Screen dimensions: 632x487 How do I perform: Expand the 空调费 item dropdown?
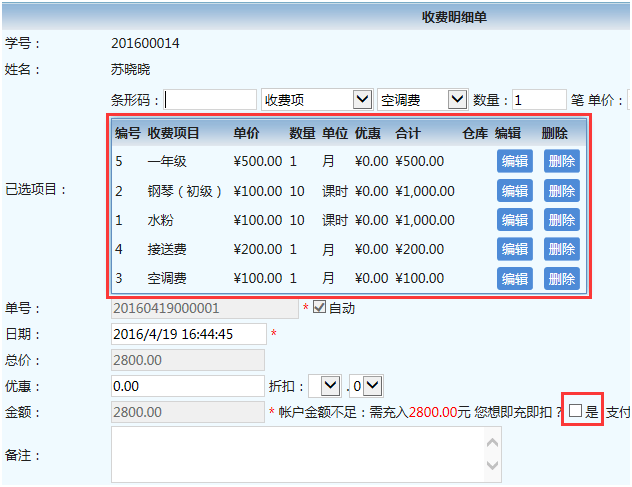coord(422,100)
